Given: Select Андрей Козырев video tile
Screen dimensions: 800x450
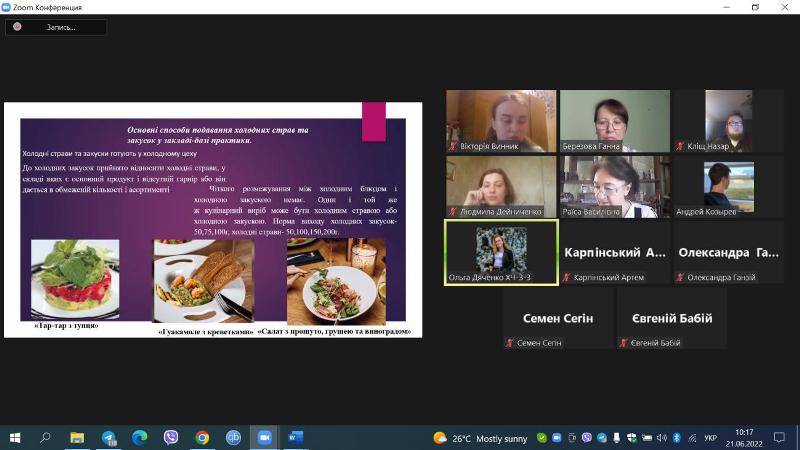Looking at the screenshot, I should [x=729, y=187].
